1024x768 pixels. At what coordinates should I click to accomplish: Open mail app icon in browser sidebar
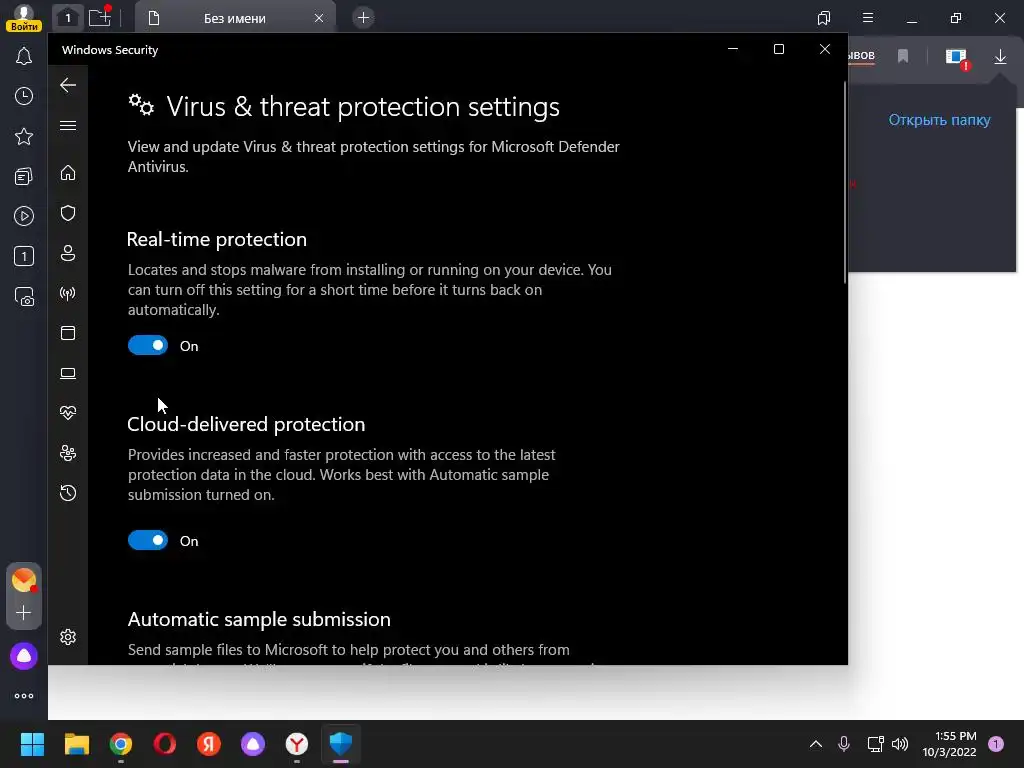pos(24,580)
